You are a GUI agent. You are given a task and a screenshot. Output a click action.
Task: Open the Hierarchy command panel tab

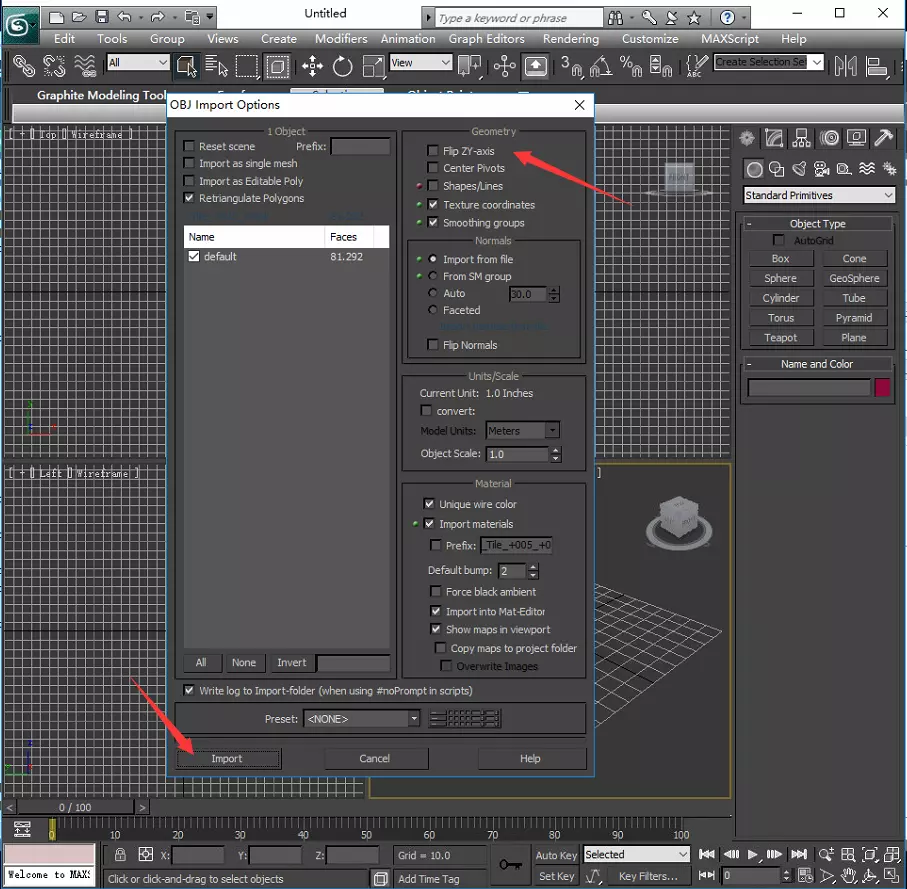(802, 138)
